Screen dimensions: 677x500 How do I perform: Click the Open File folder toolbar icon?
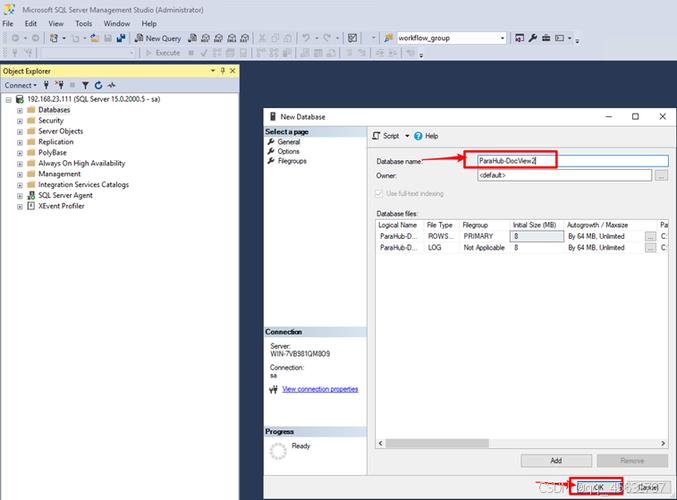pyautogui.click(x=94, y=38)
